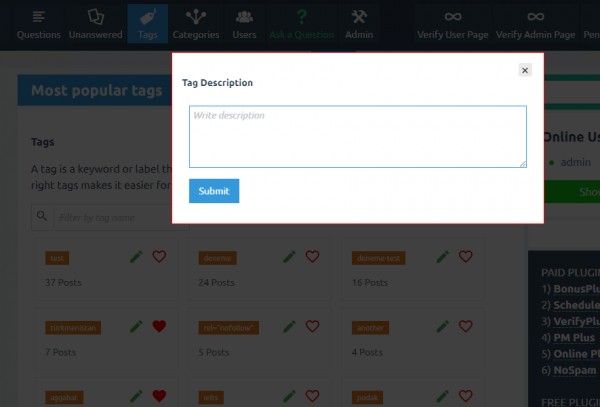Favorite the tag with 37 Posts
The width and height of the screenshot is (600, 407).
[x=159, y=257]
